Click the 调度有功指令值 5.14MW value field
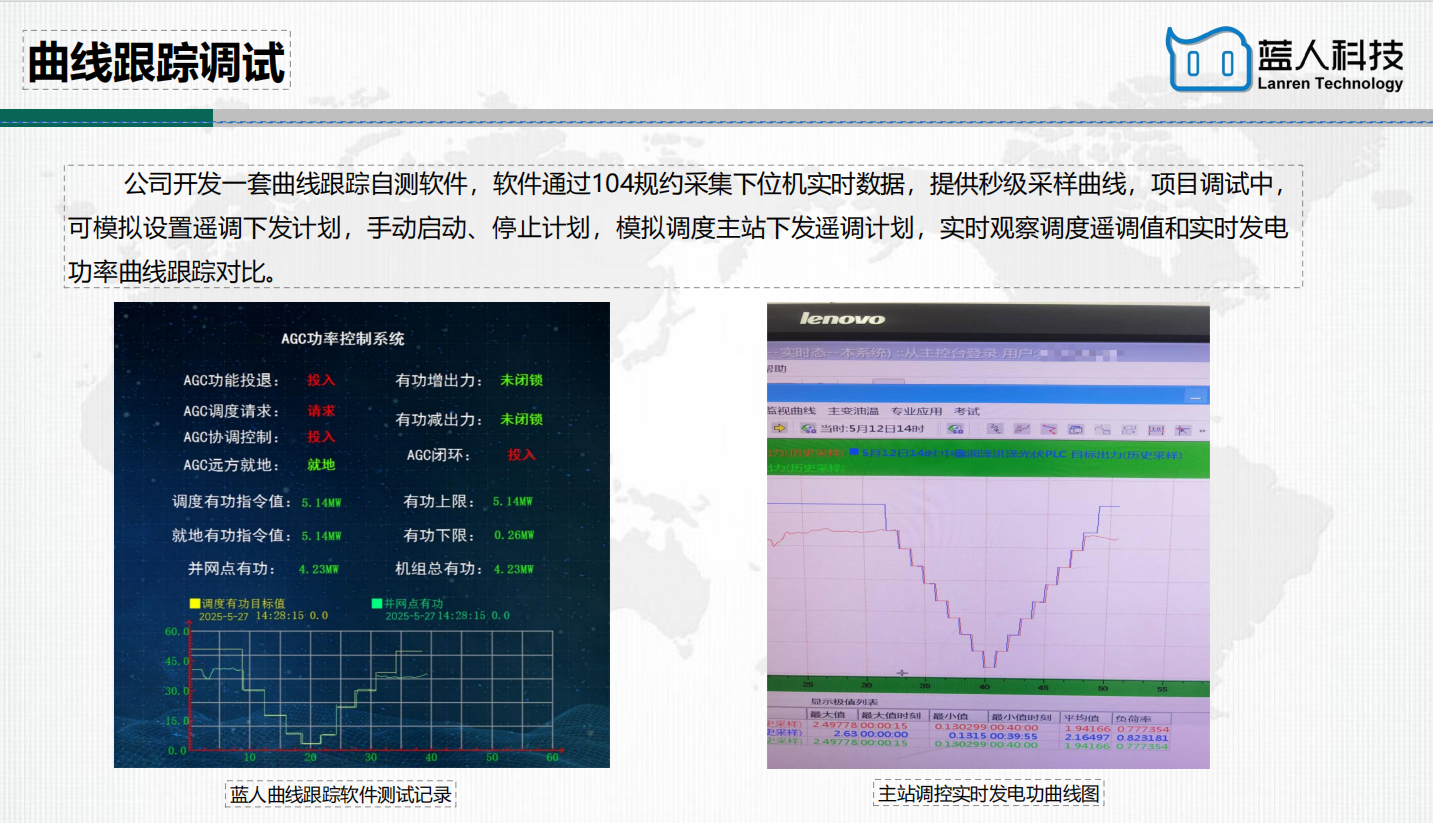Viewport: 1433px width, 823px height. click(321, 502)
